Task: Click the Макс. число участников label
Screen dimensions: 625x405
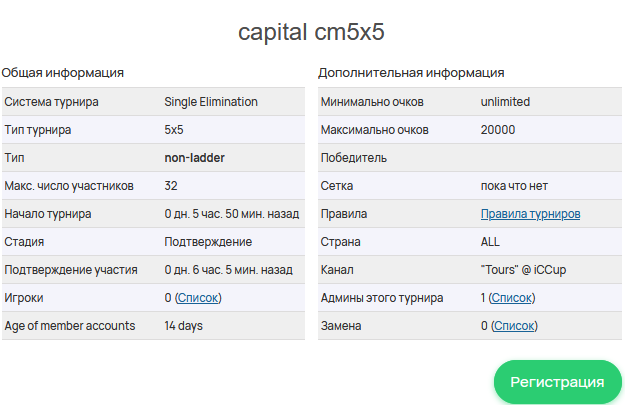Action: [69, 186]
